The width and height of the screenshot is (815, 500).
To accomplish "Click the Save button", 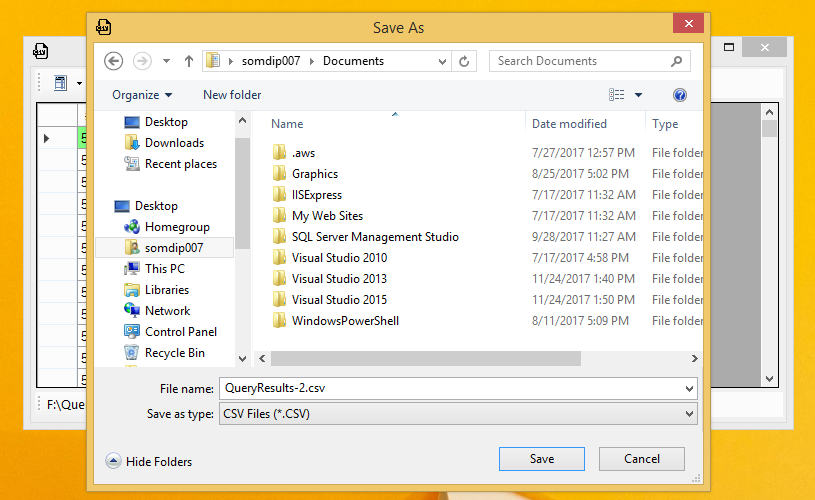I will coord(542,459).
